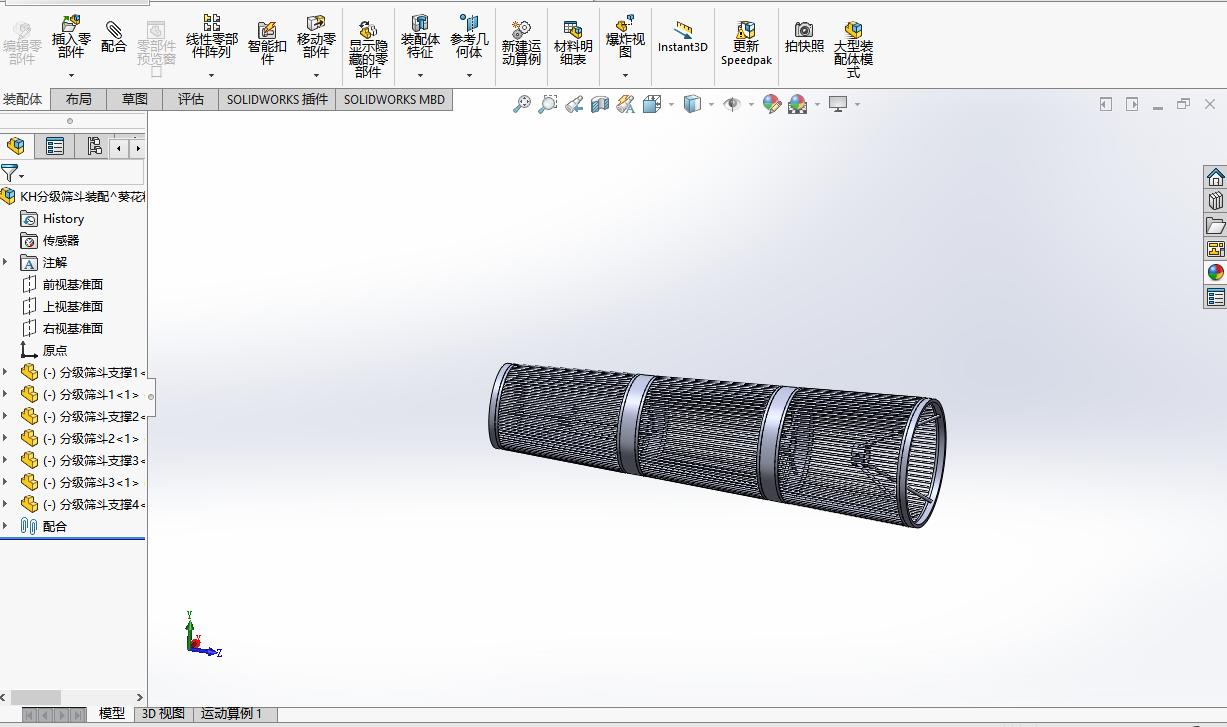Click the Zoom to Area icon
The image size is (1227, 727).
[547, 103]
